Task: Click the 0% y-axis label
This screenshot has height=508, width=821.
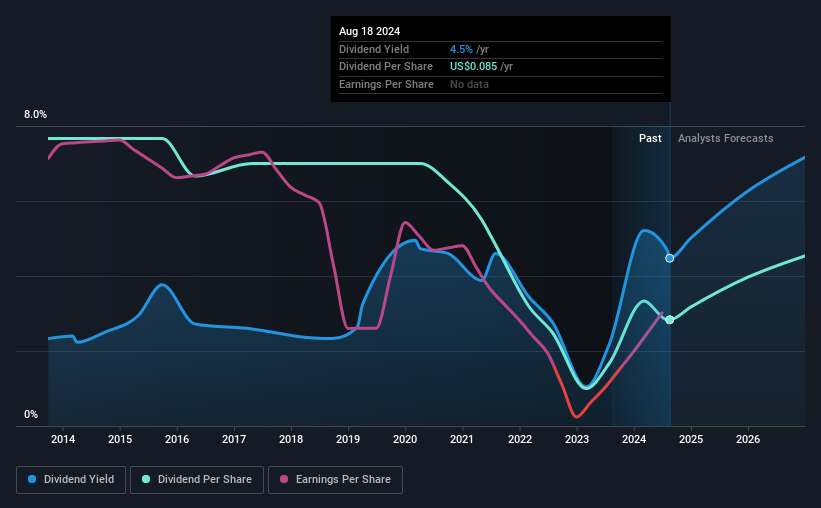Action: [31, 414]
